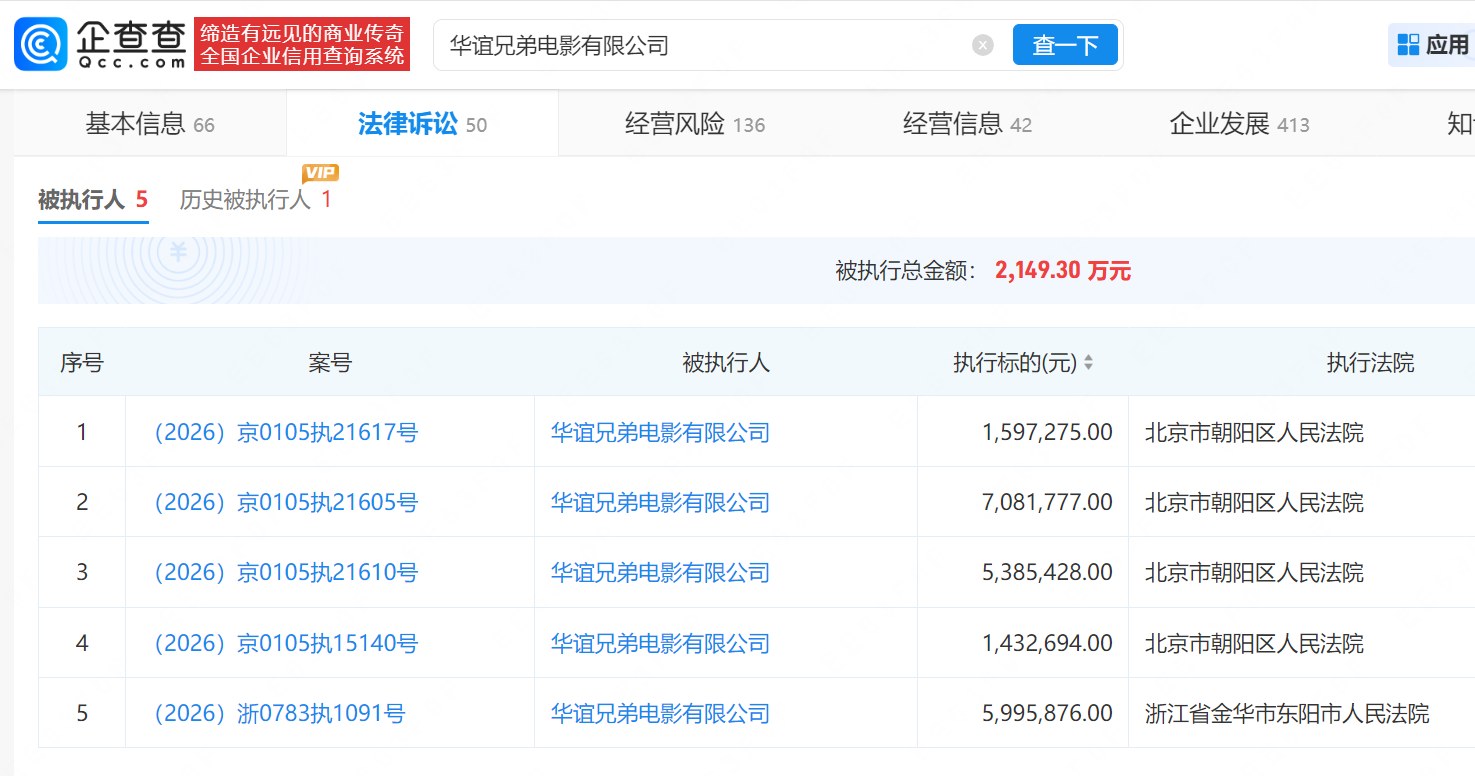Open 华谊兄弟电影有限公司 link in row 2
The height and width of the screenshot is (776, 1475).
tap(661, 502)
